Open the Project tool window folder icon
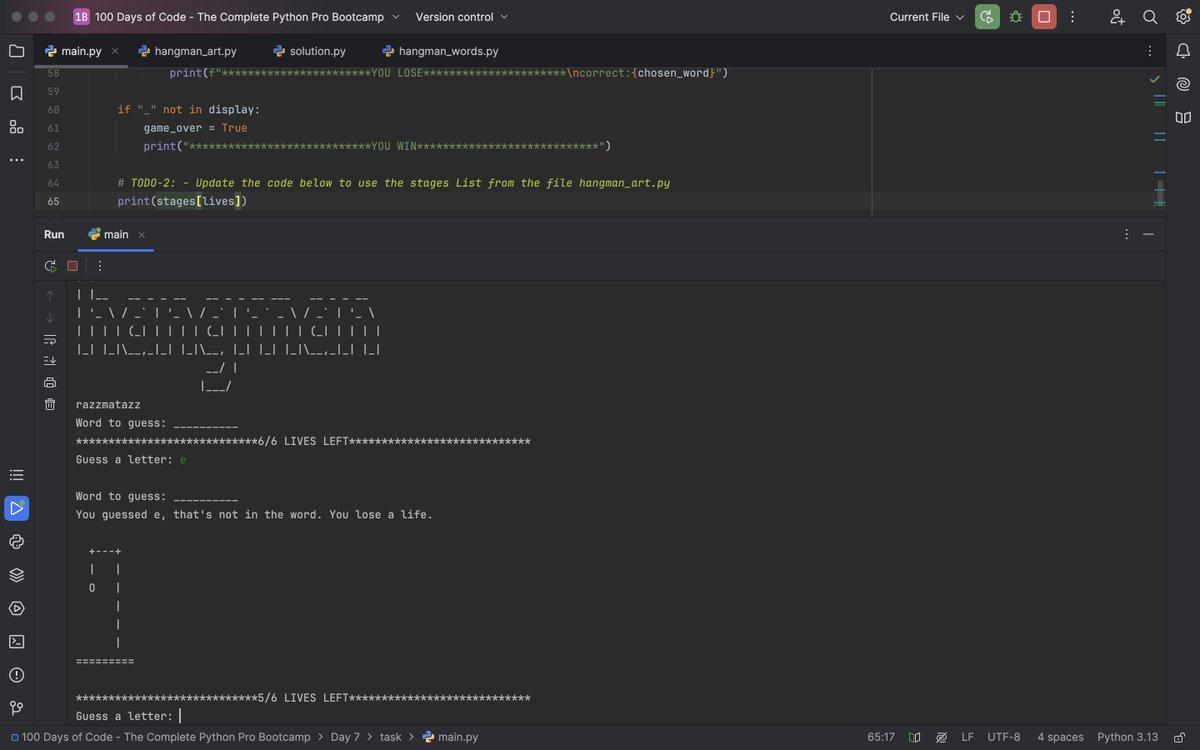Image resolution: width=1200 pixels, height=750 pixels. (16, 51)
